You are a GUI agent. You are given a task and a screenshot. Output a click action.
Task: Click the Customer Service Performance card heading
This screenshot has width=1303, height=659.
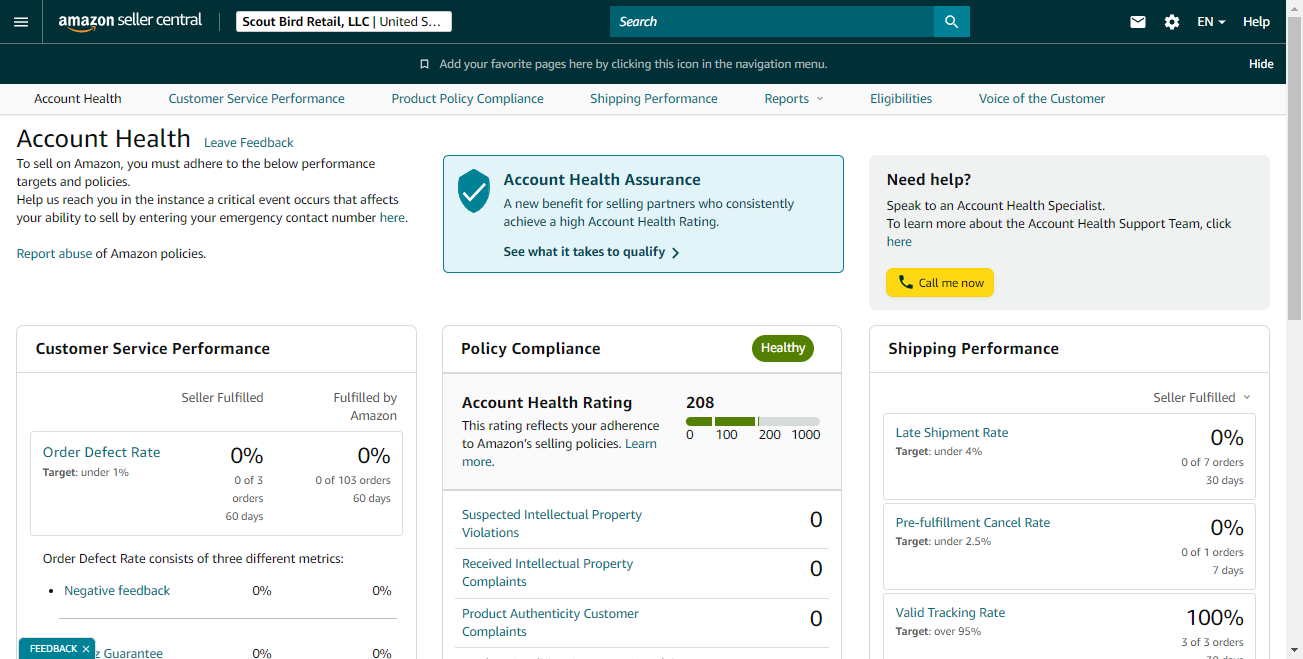coord(153,349)
